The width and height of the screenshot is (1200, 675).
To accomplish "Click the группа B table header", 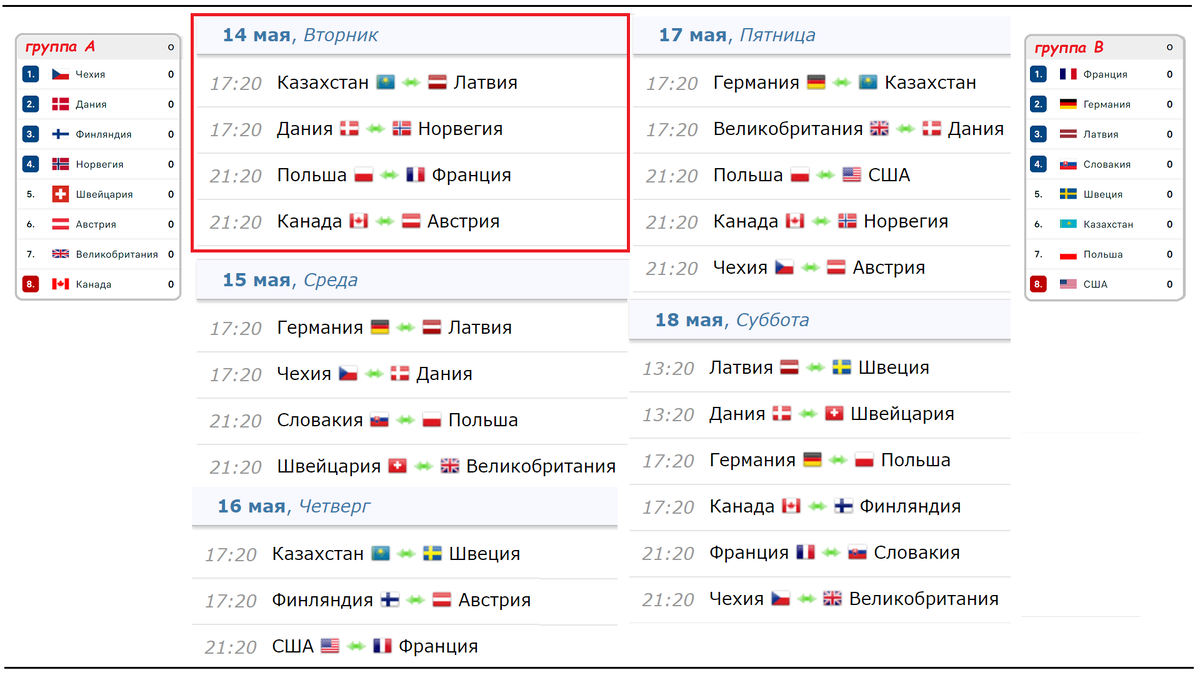I will pos(1102,46).
